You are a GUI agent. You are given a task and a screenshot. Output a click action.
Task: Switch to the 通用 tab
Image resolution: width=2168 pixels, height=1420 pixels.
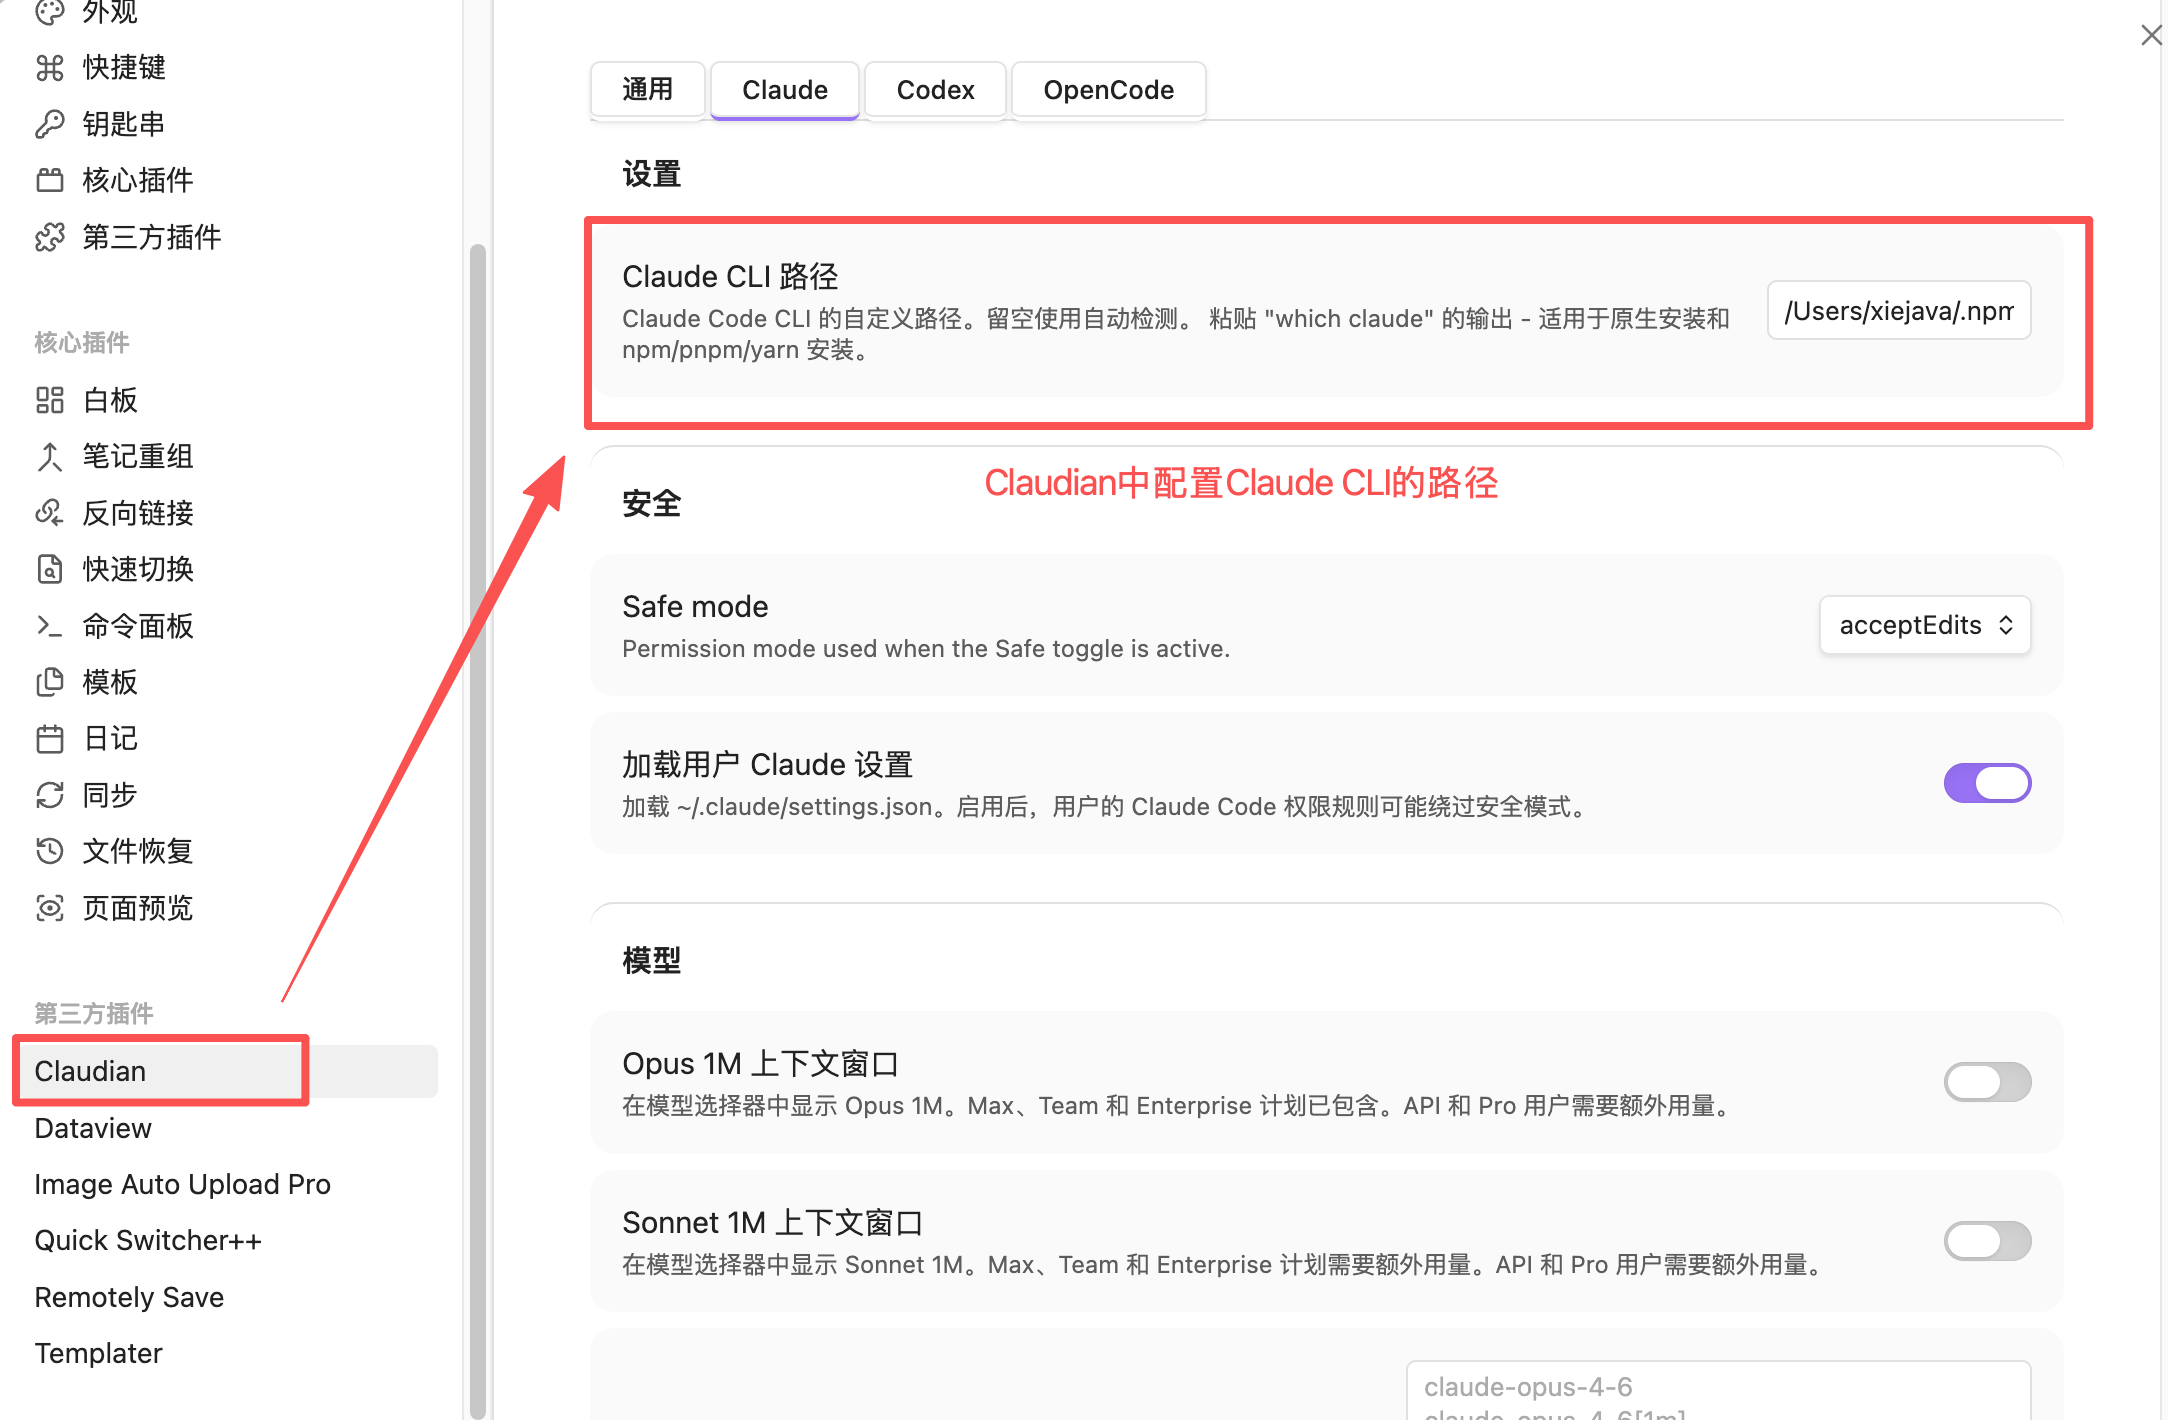[647, 90]
